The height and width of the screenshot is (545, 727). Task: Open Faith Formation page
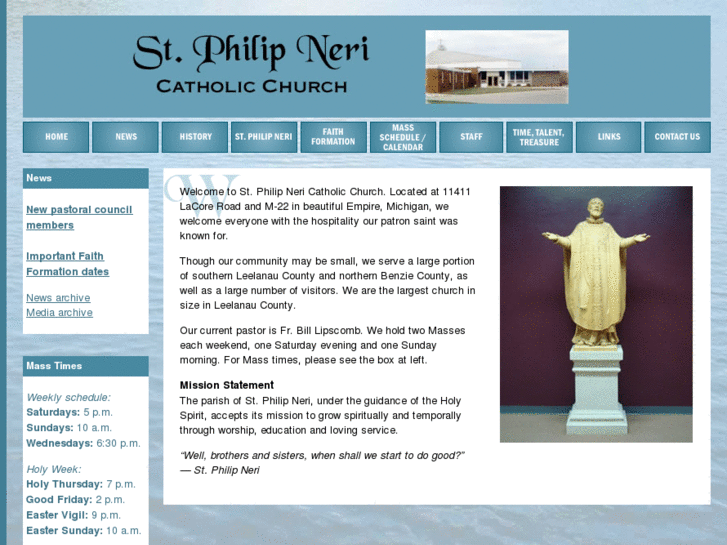pos(333,137)
